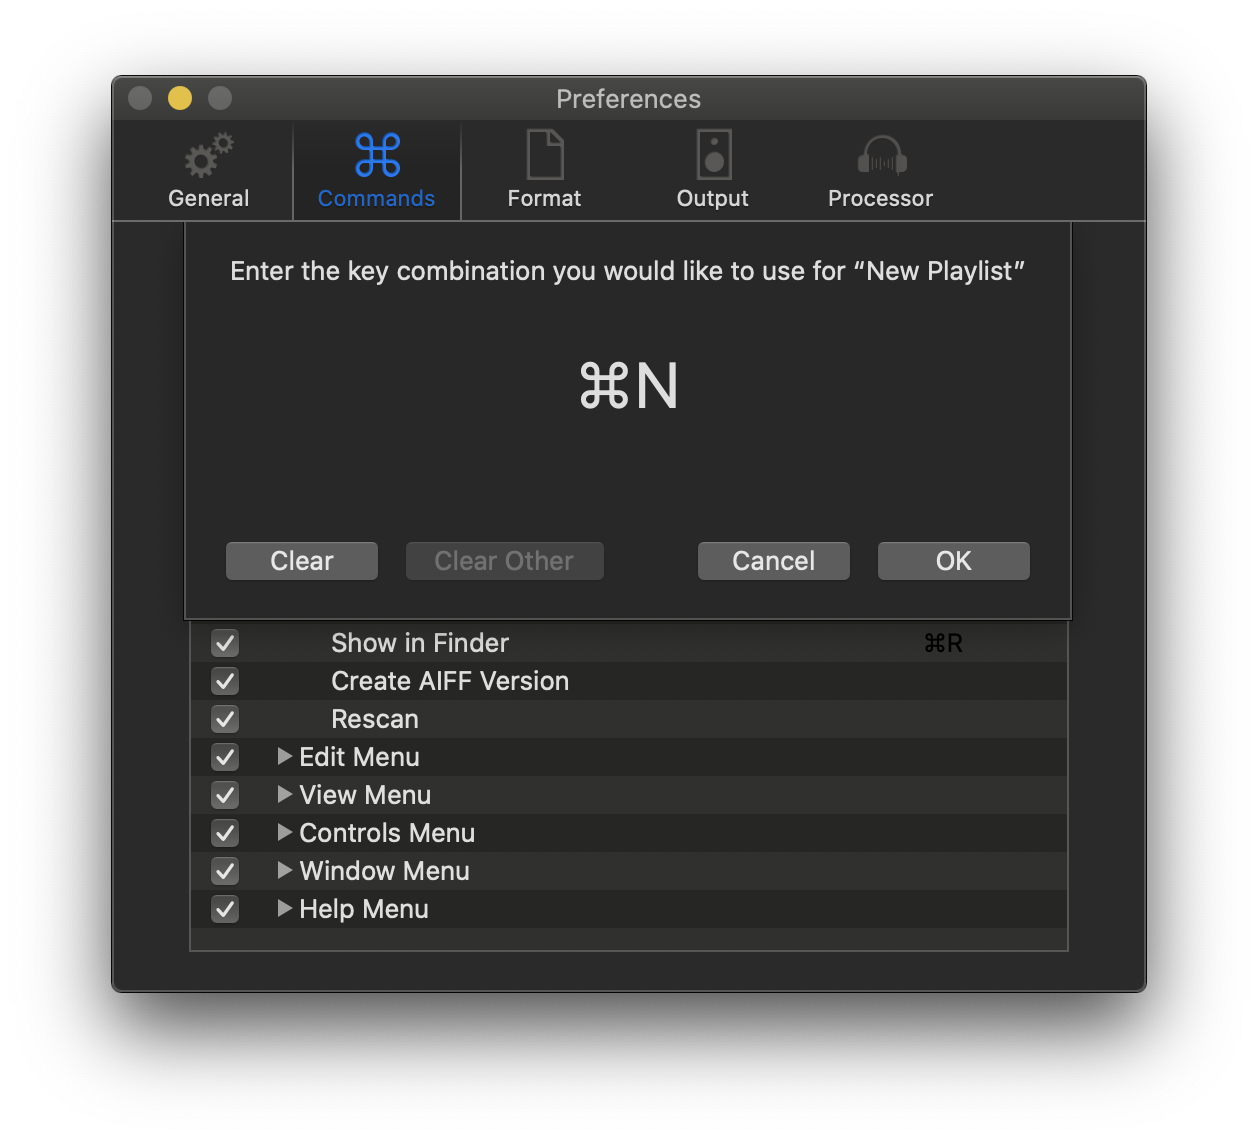Expand the Window Menu disclosure triangle
1258x1140 pixels.
click(285, 870)
